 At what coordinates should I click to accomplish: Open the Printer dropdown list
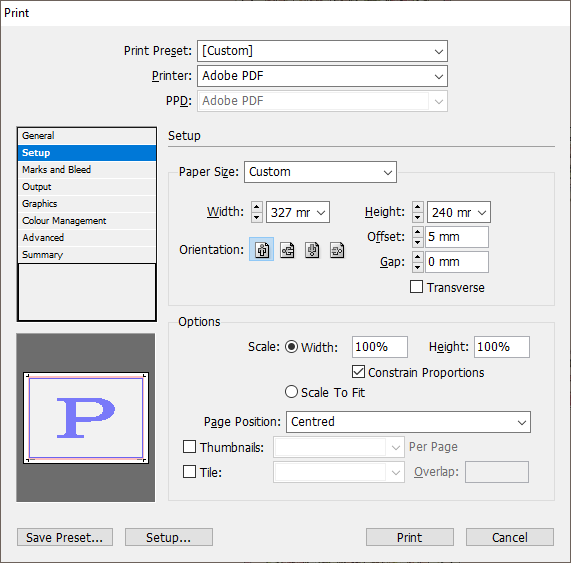(322, 76)
